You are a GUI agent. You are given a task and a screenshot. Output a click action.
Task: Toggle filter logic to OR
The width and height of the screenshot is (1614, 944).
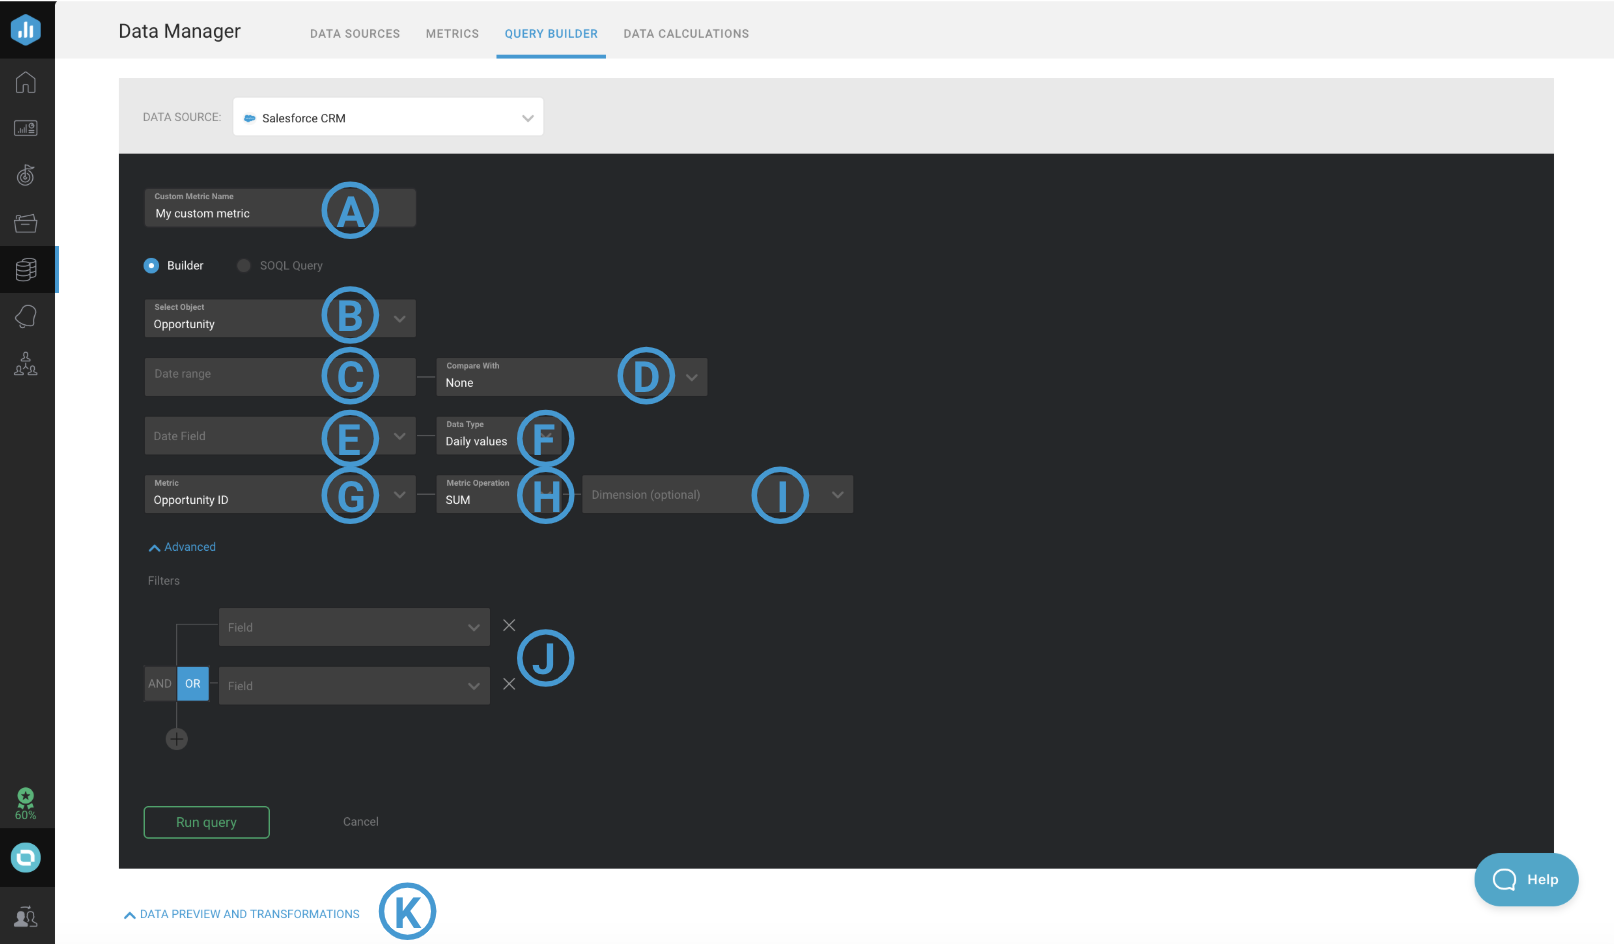[x=193, y=684]
